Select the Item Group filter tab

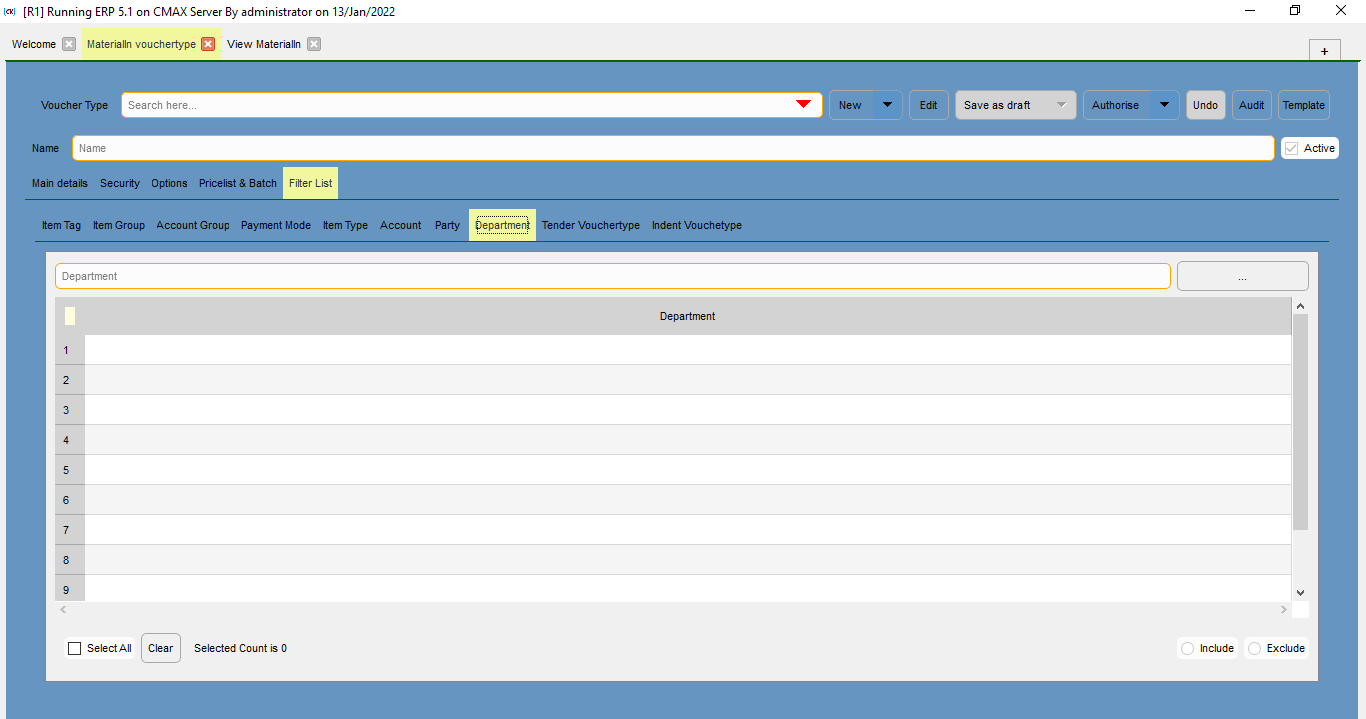[119, 225]
